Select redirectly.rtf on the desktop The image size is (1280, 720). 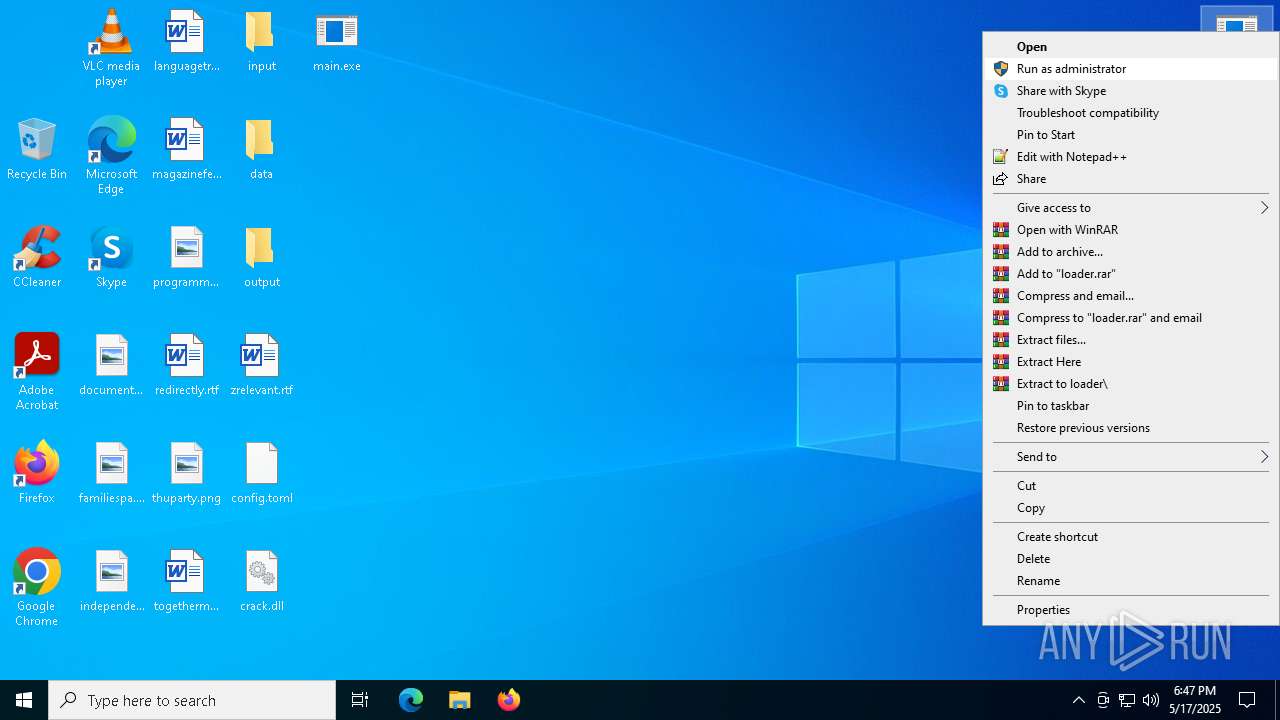[x=186, y=366]
